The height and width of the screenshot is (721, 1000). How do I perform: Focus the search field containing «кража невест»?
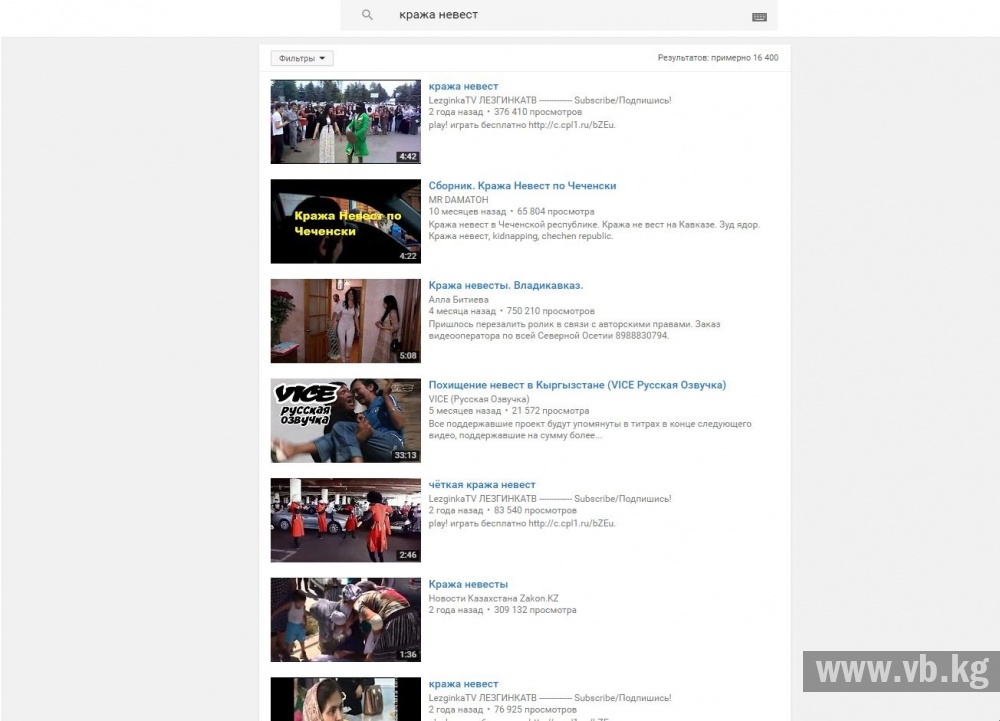click(559, 15)
